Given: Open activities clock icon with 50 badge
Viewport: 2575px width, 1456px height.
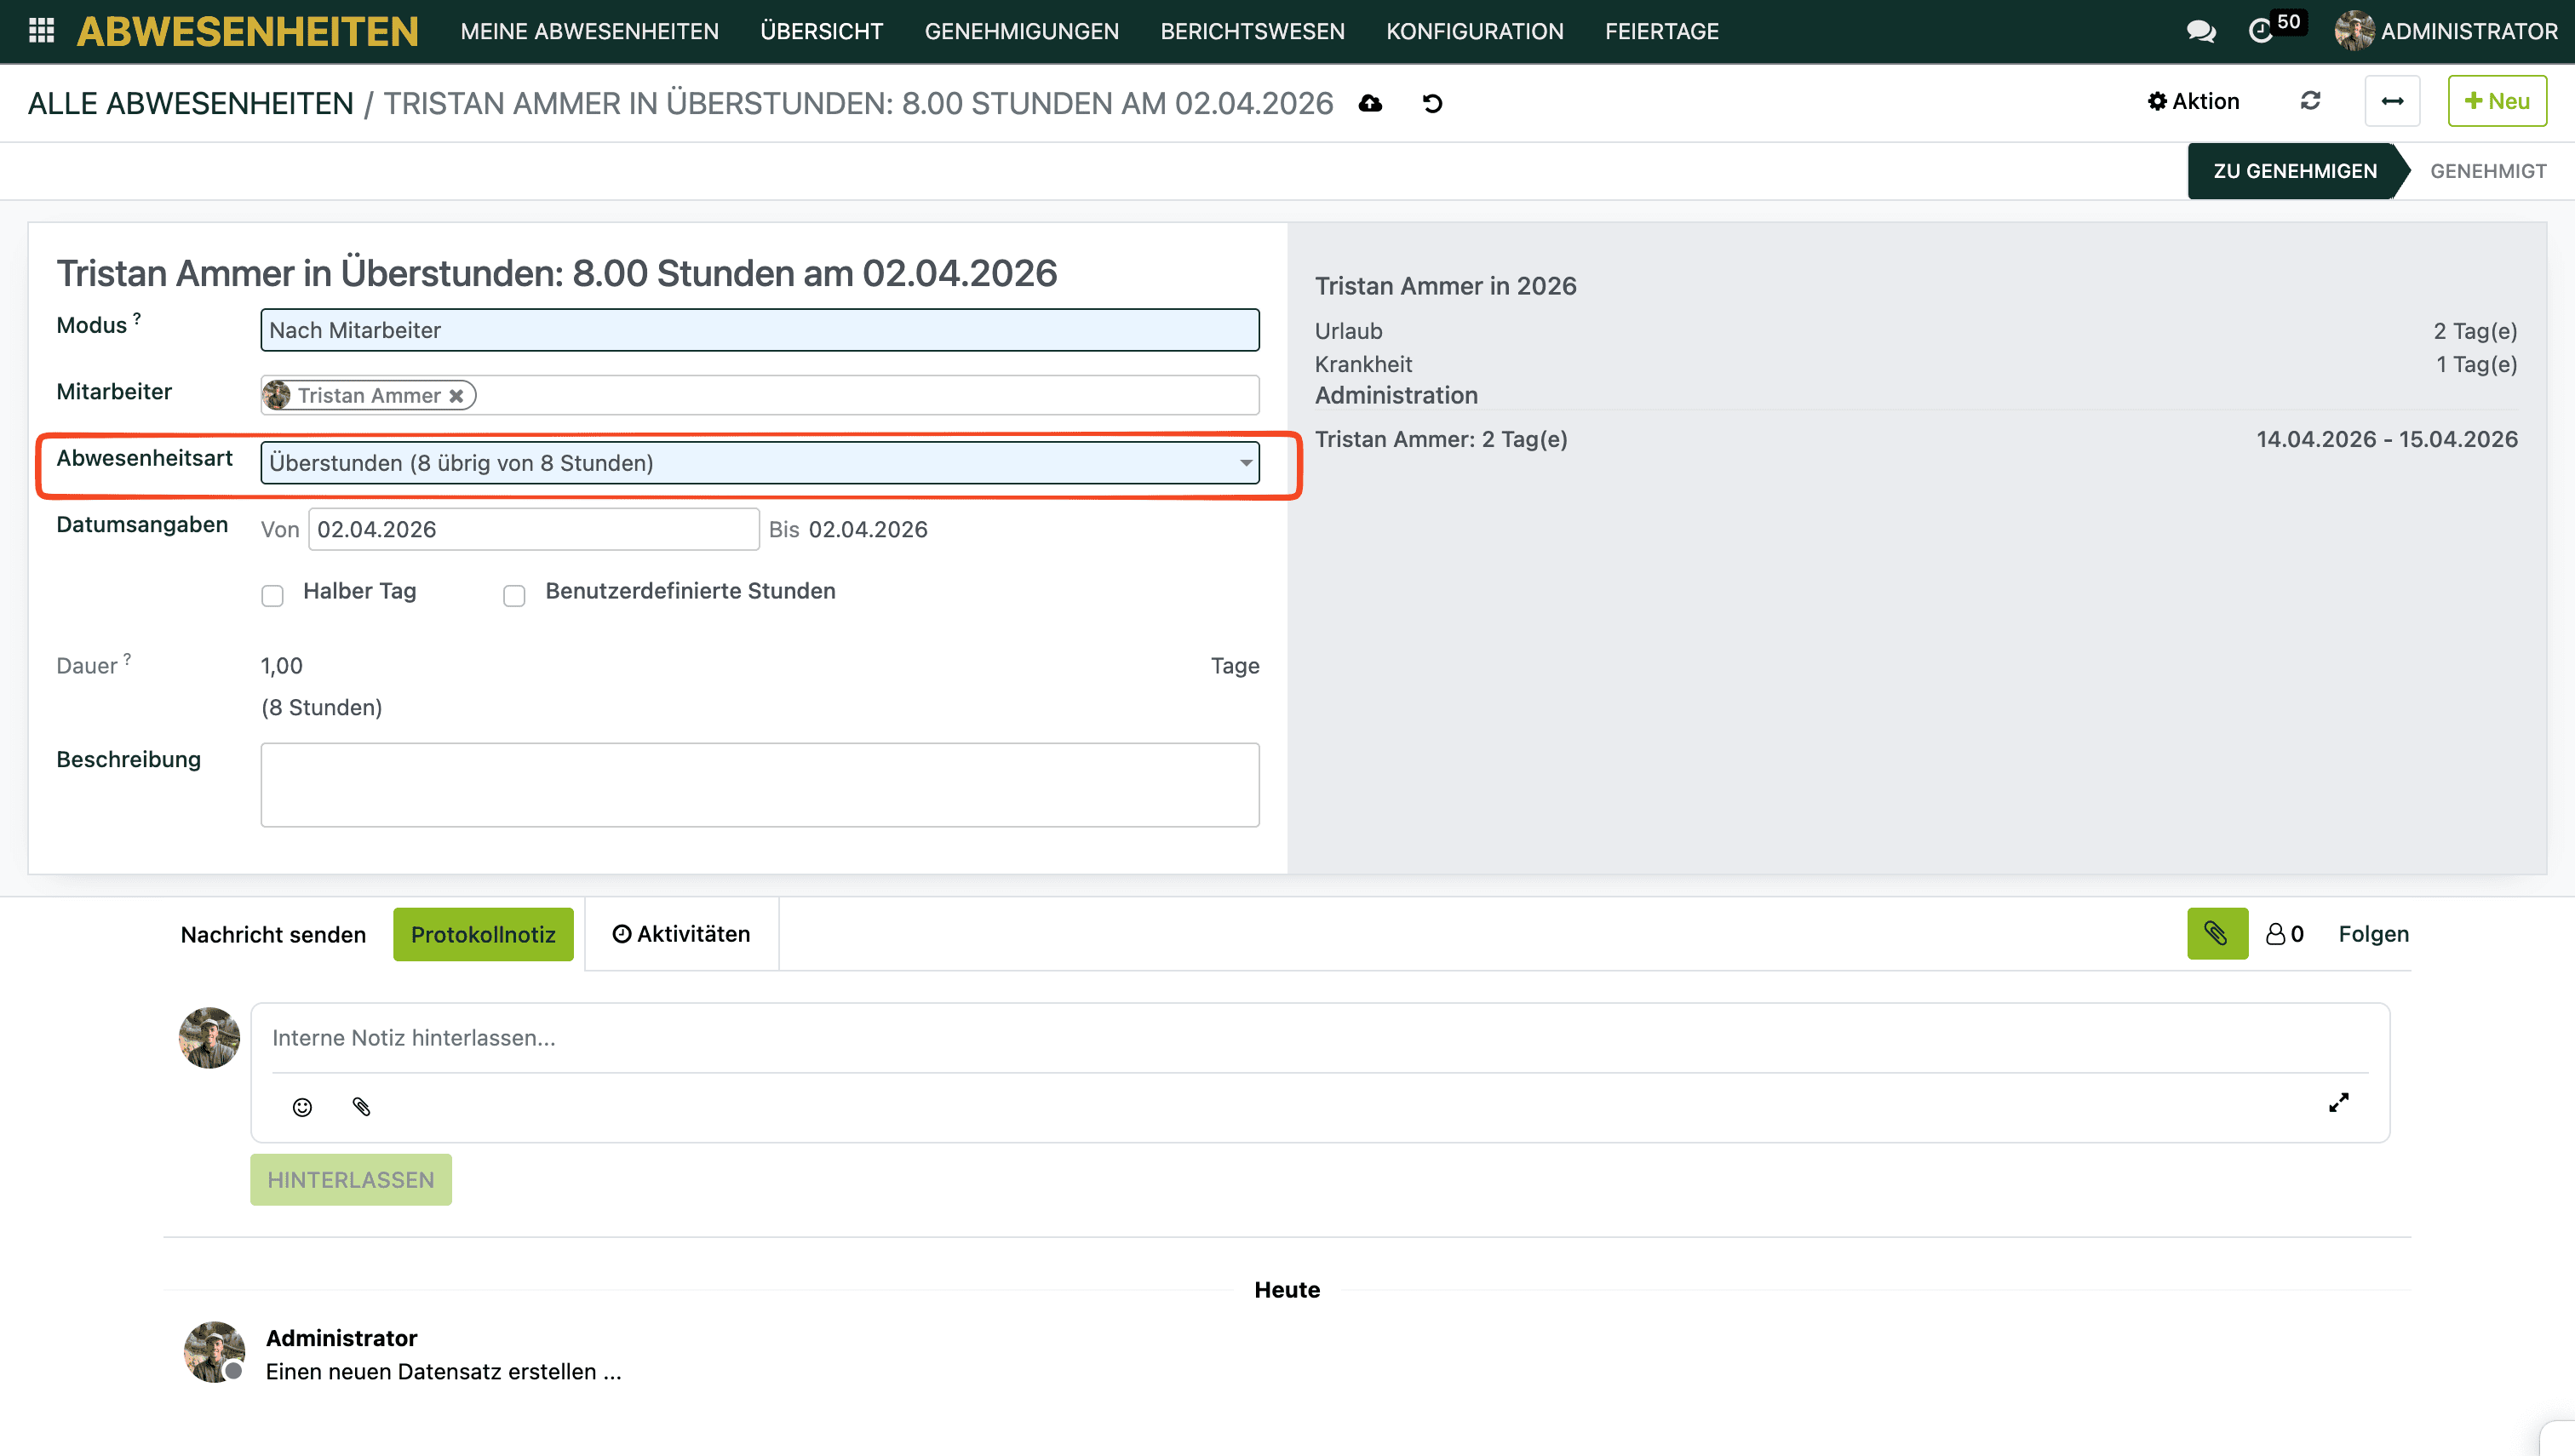Looking at the screenshot, I should point(2261,31).
